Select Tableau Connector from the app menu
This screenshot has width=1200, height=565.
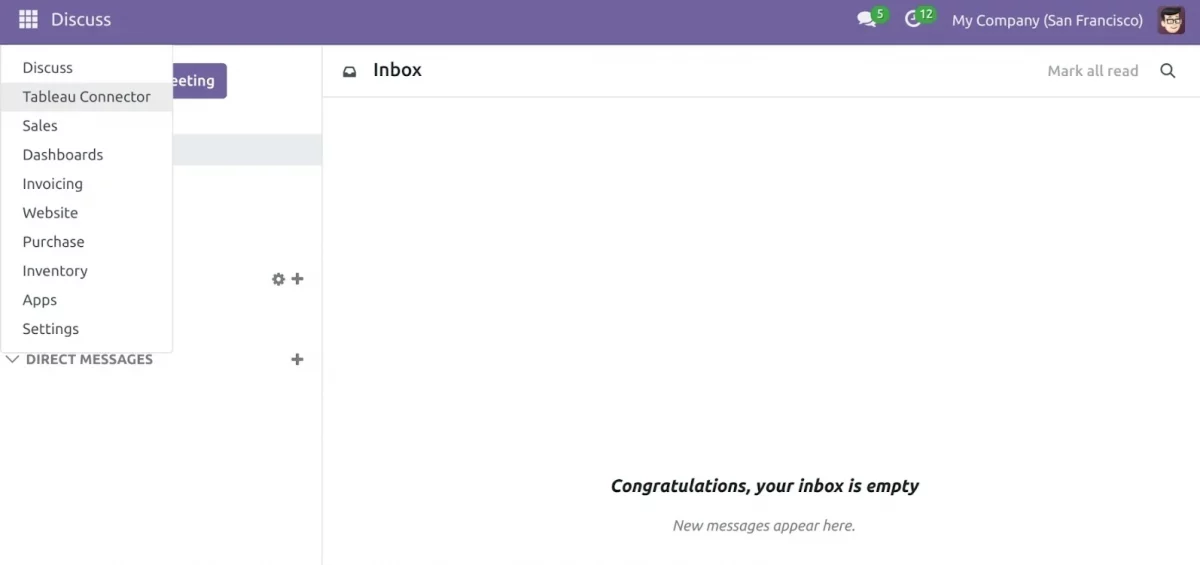(x=86, y=97)
